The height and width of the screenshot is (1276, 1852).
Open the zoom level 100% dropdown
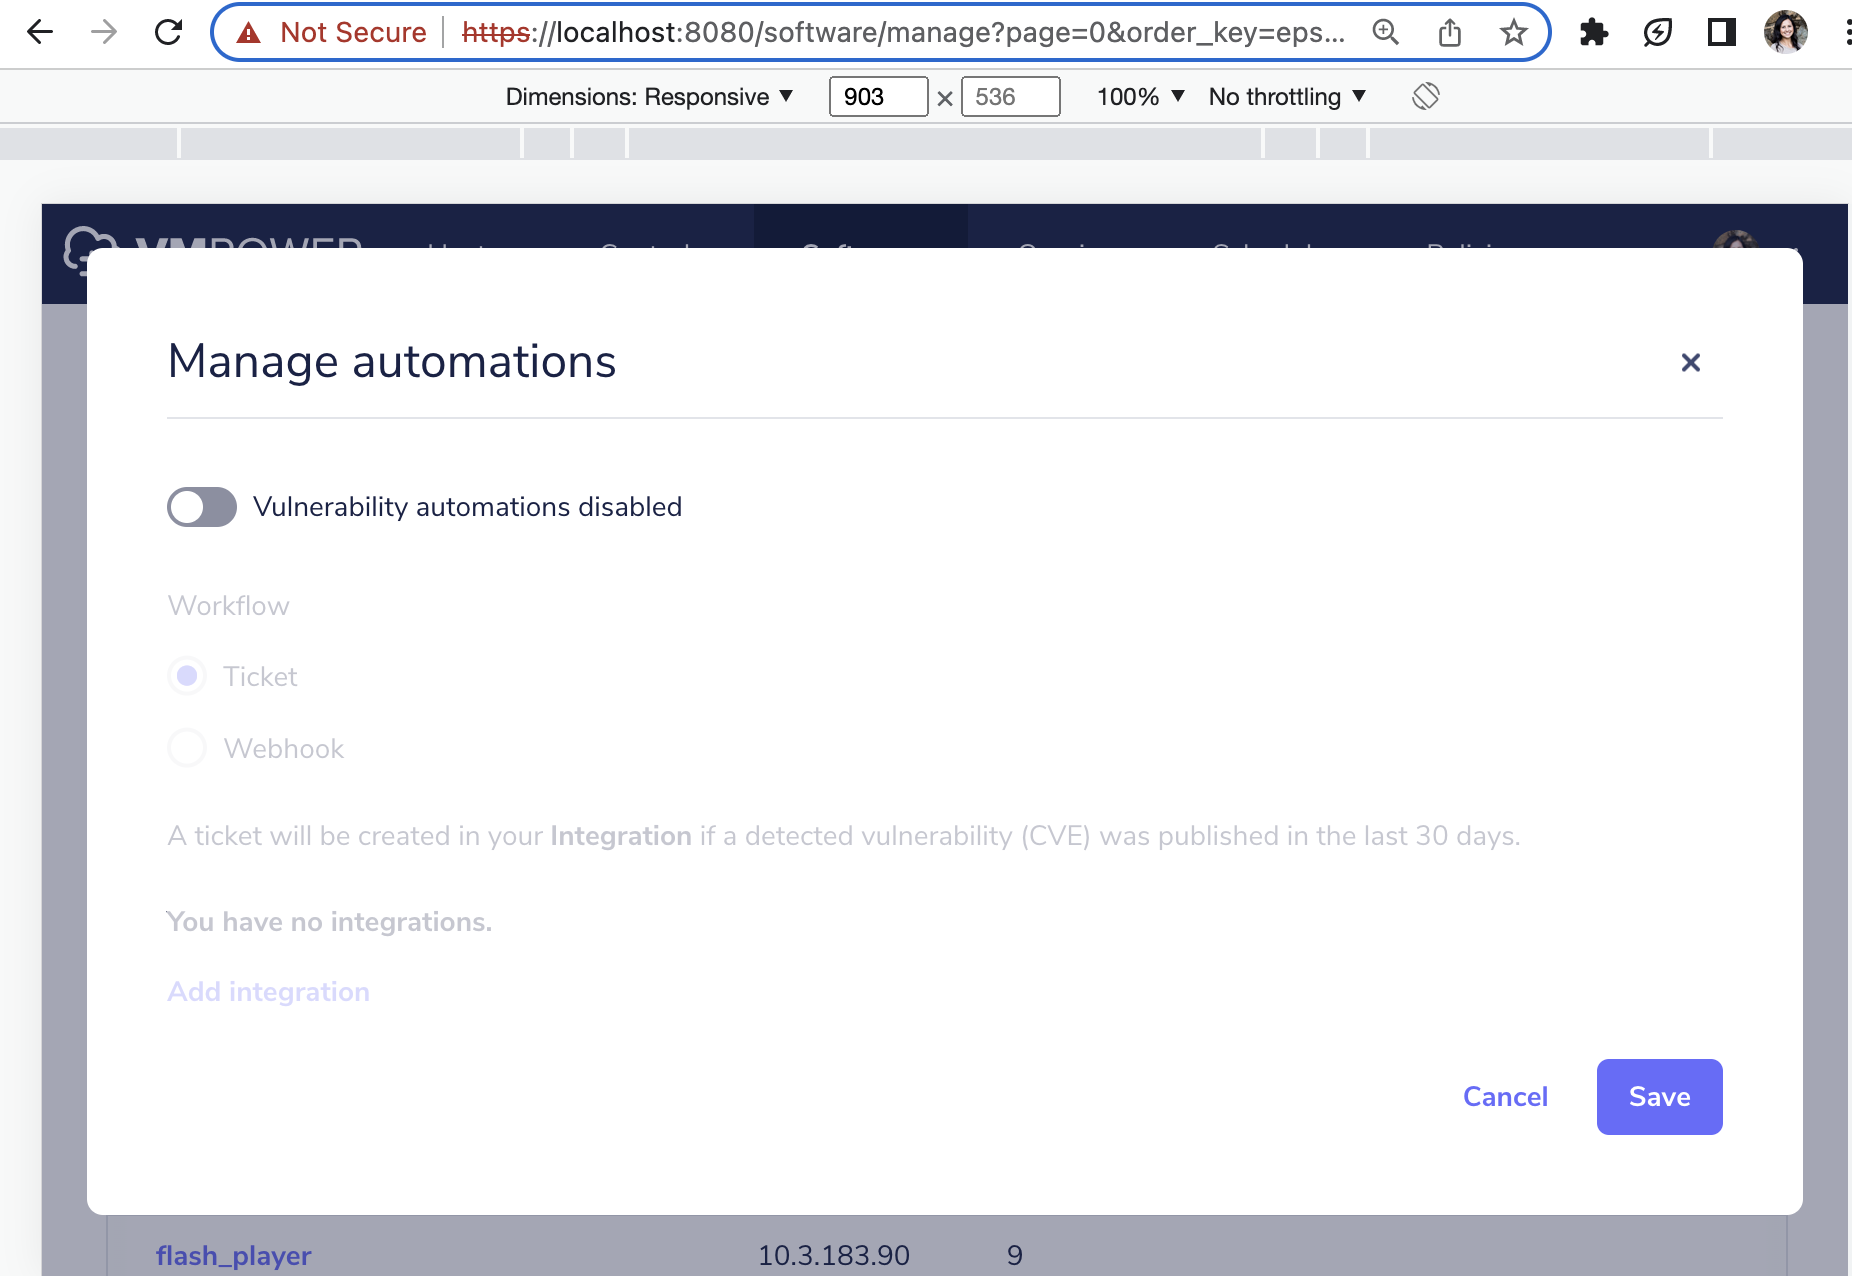(x=1140, y=96)
